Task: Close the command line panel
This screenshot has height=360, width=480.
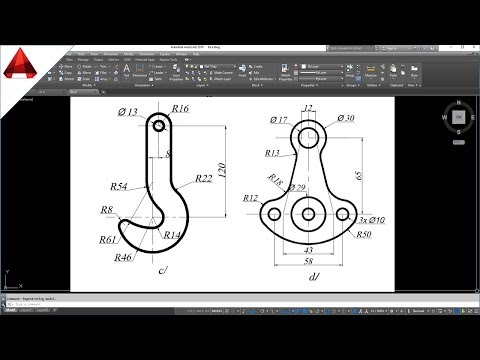Action: coord(3,299)
